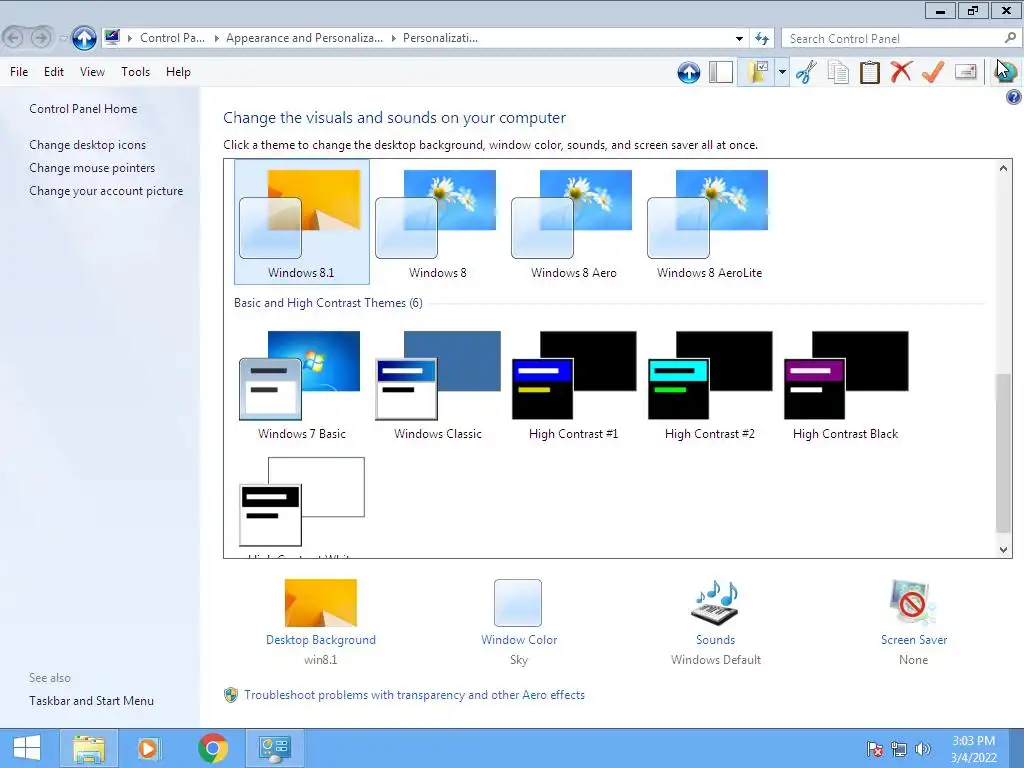This screenshot has height=768, width=1024.
Task: Select the Windows 8 theme
Action: pos(438,222)
